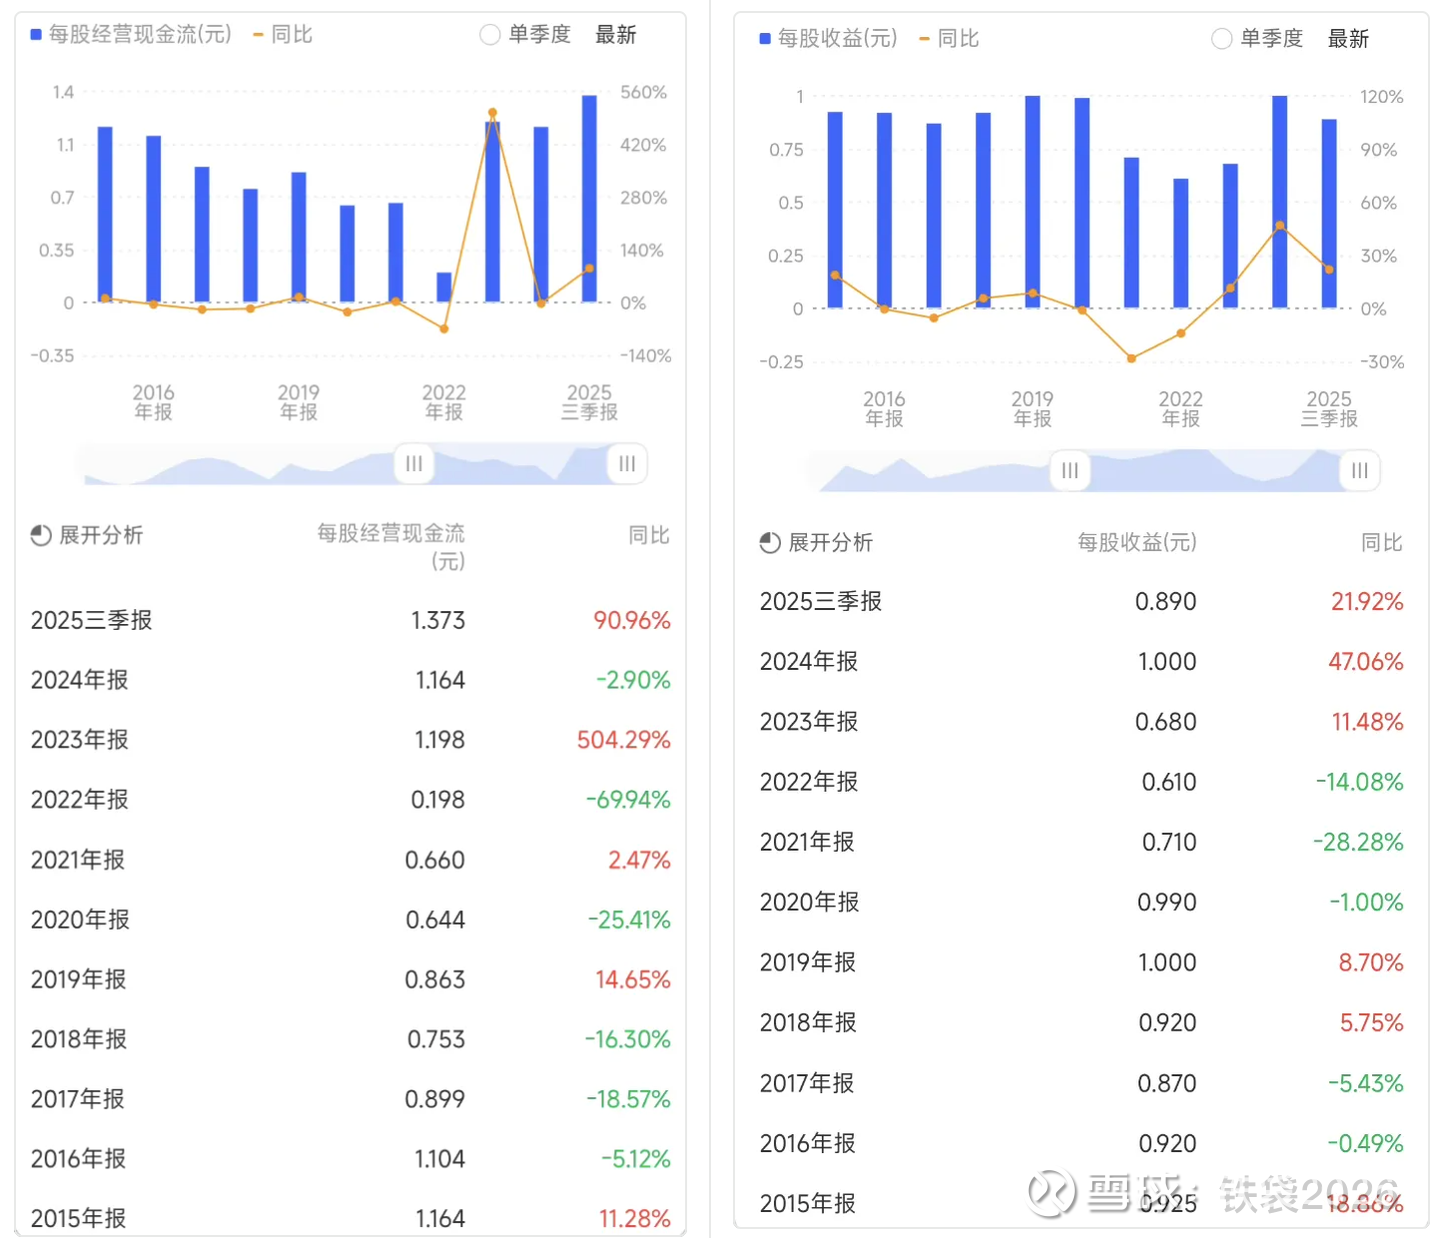
Task: Open 展开分析 icon in EPS panel
Action: click(770, 543)
